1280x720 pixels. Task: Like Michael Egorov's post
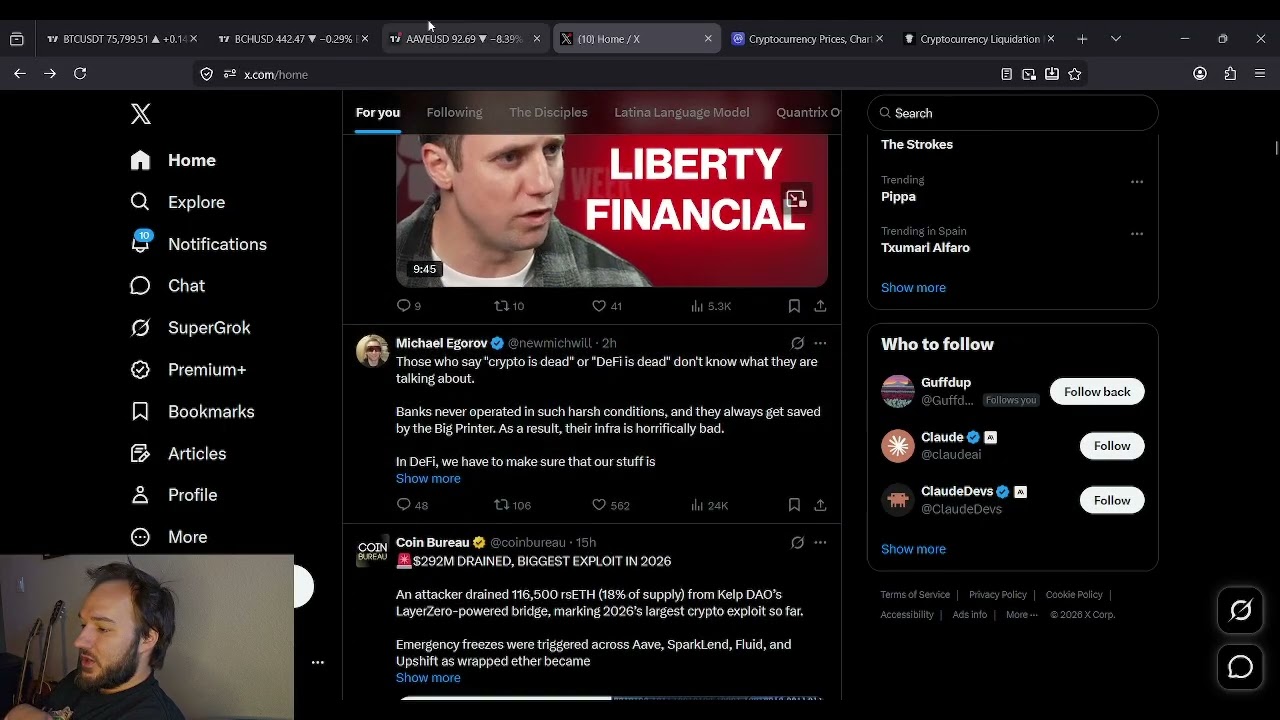pos(610,505)
